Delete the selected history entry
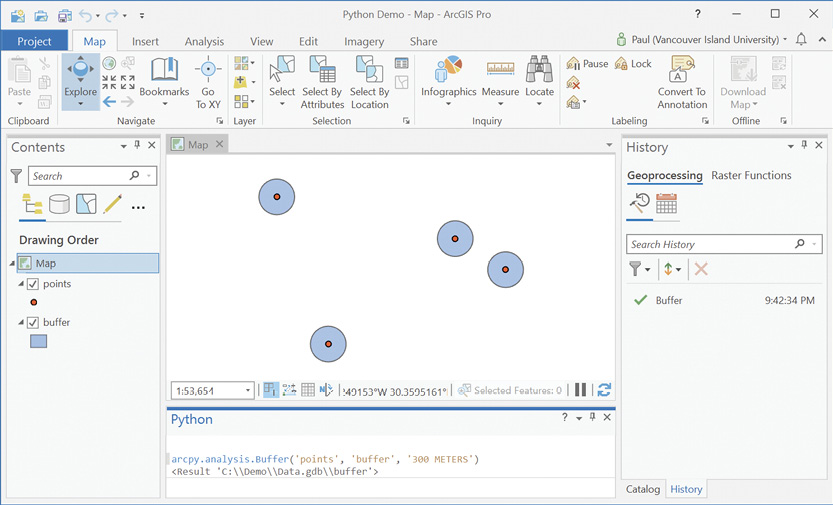 [701, 269]
